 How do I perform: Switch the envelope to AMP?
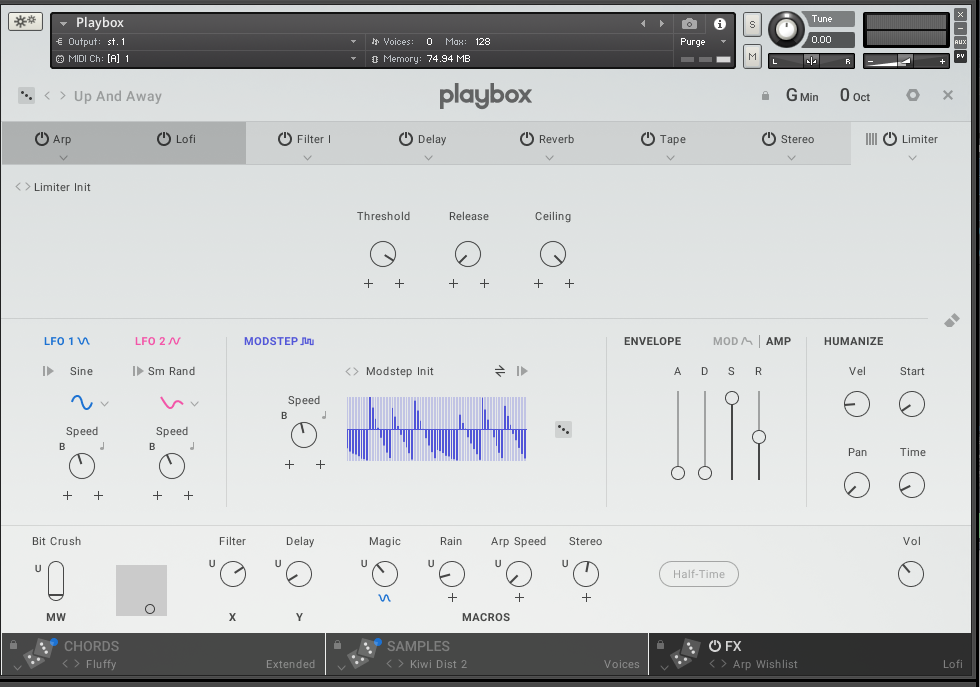click(x=778, y=341)
